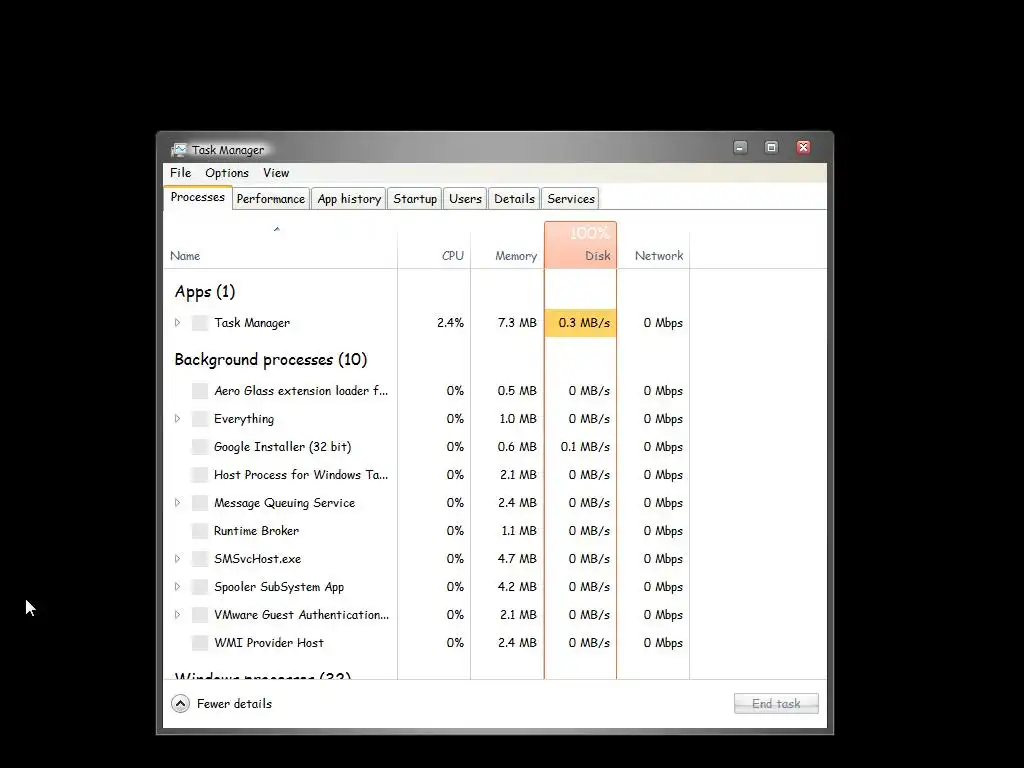Screen dimensions: 1024x768
Task: Click the Fewer details link
Action: [234, 703]
